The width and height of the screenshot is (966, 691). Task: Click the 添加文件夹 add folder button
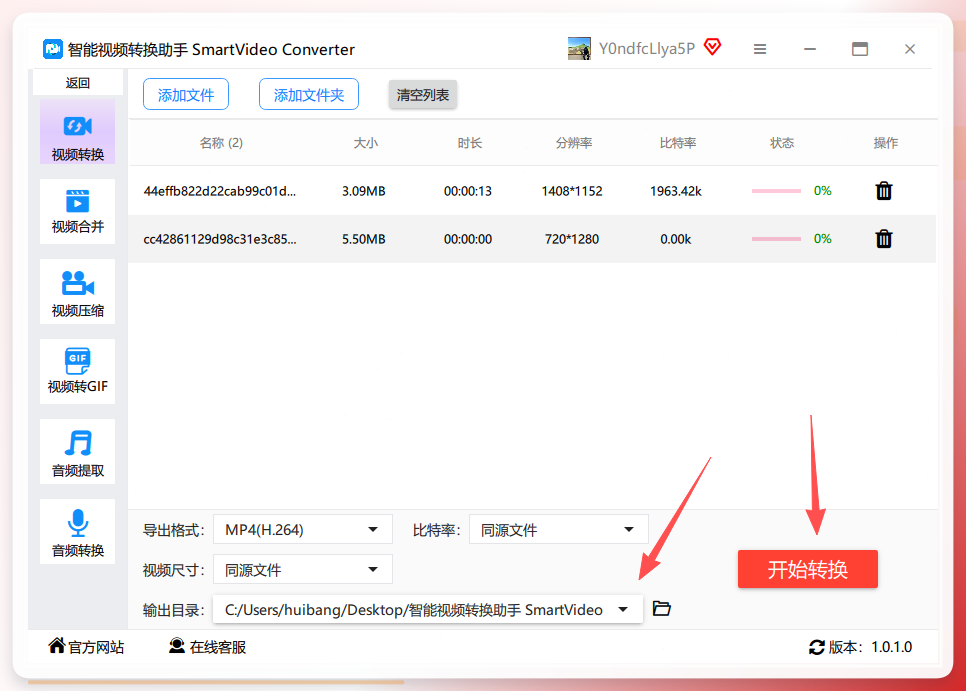click(309, 94)
